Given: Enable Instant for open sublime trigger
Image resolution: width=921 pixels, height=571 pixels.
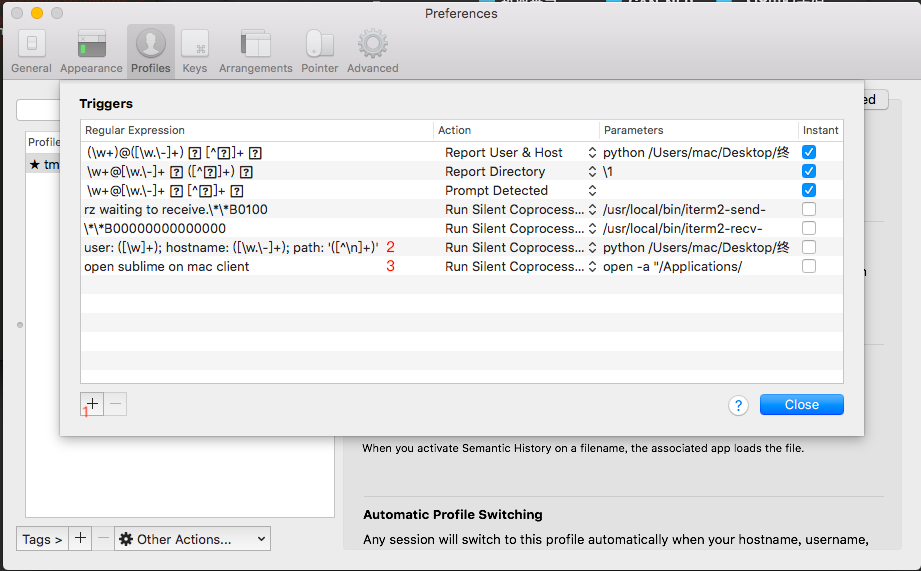Looking at the screenshot, I should (x=809, y=266).
